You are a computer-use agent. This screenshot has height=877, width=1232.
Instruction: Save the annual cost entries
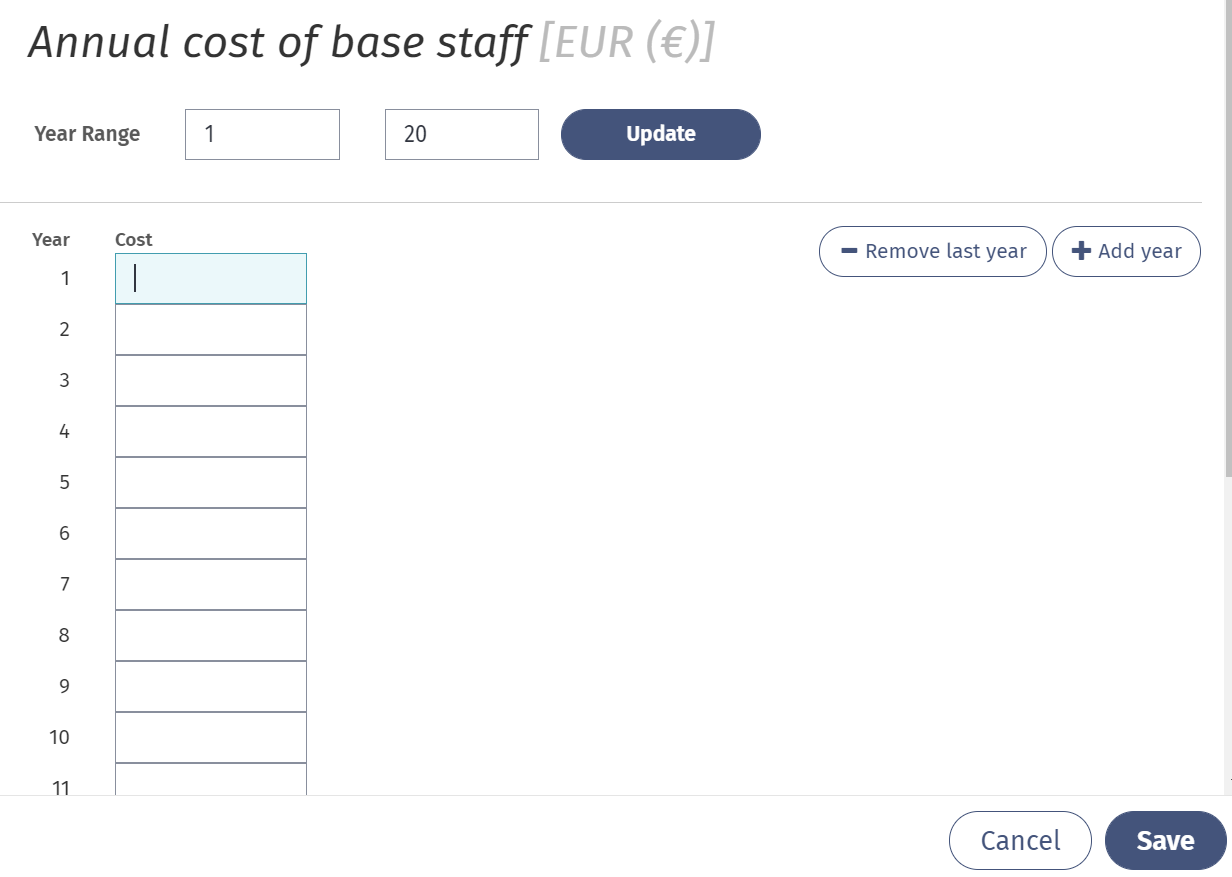[1165, 840]
